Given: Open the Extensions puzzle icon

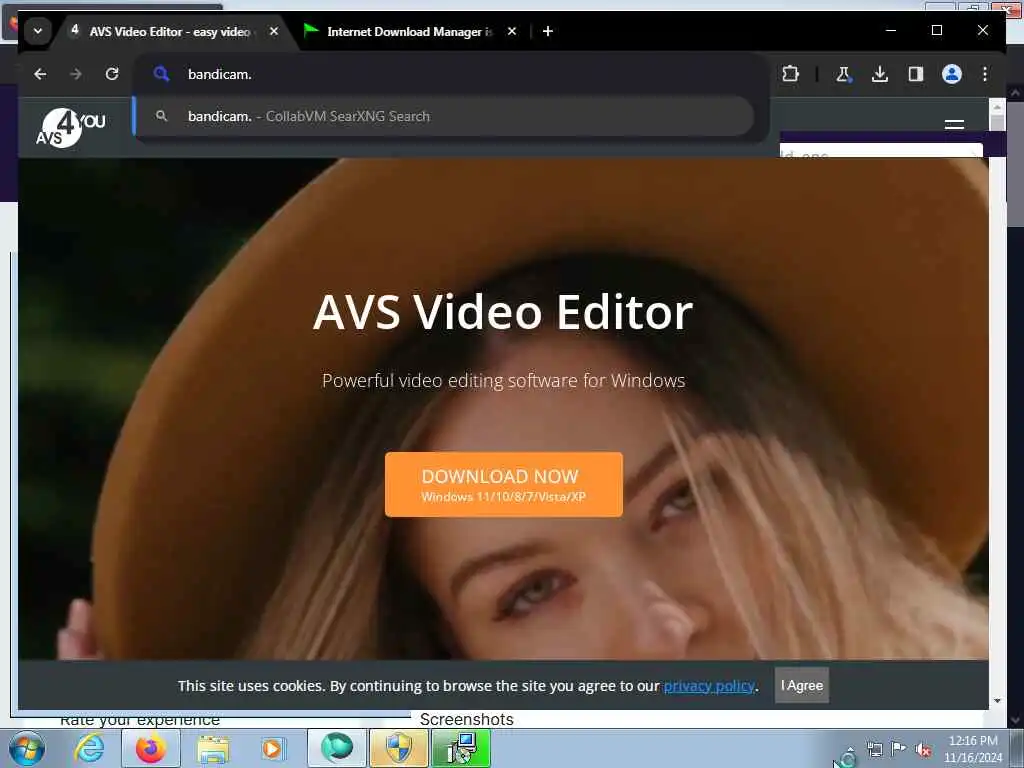Looking at the screenshot, I should [790, 74].
